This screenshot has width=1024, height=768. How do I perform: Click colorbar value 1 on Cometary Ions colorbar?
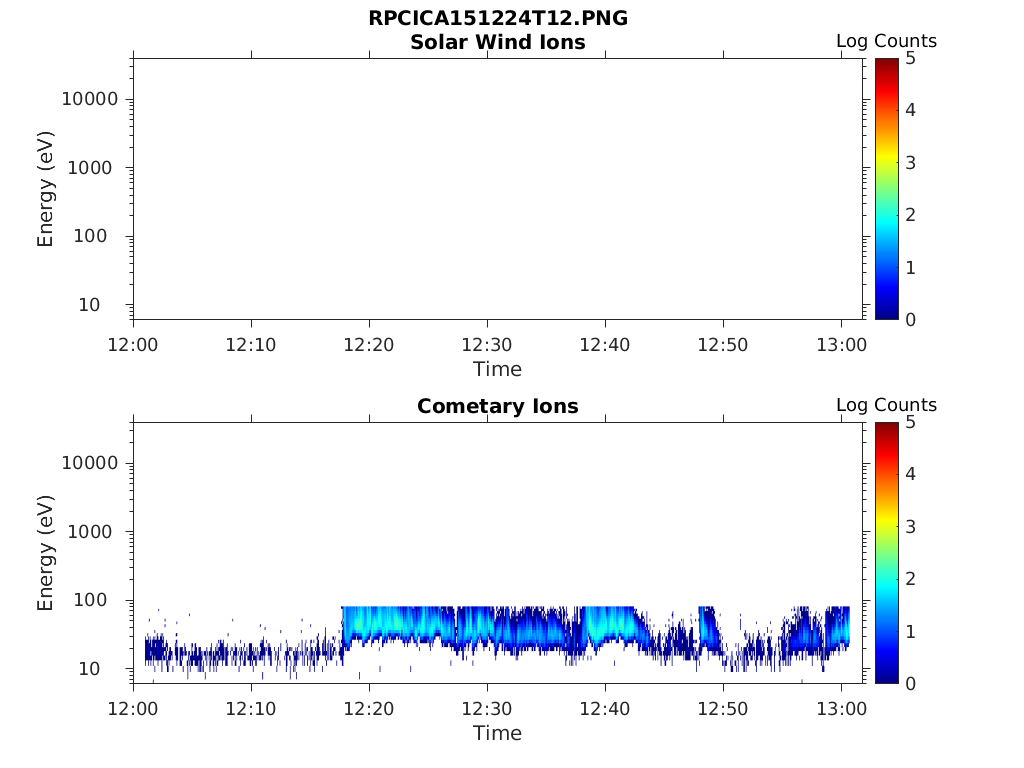tap(910, 632)
